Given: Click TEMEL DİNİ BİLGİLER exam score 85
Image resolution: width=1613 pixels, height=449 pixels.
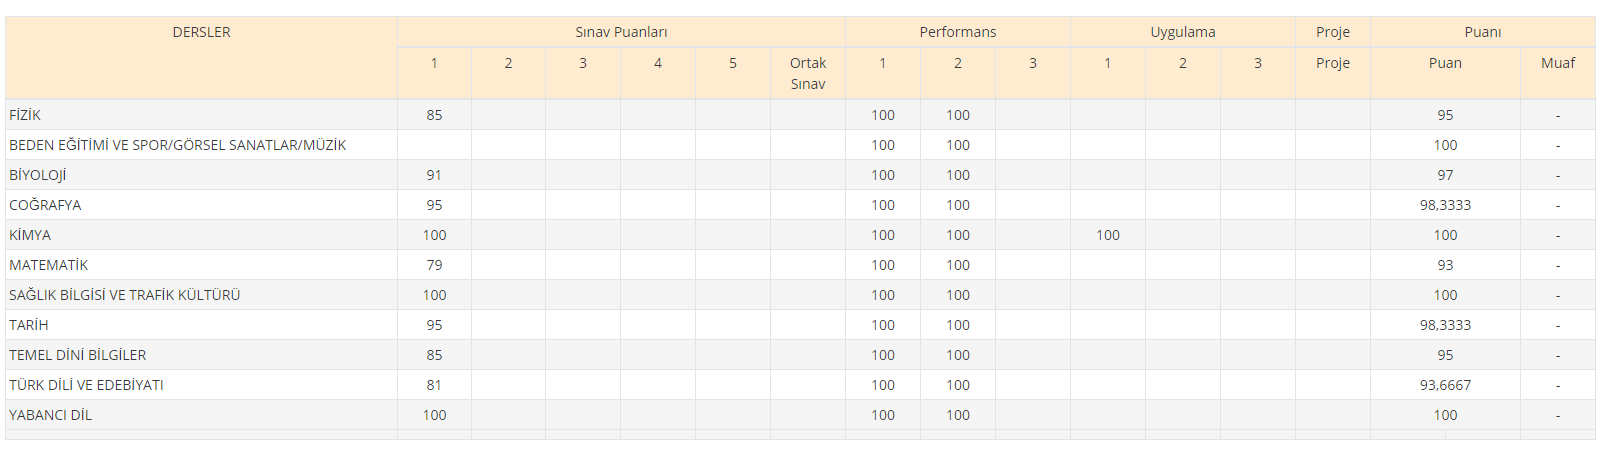Looking at the screenshot, I should 434,355.
